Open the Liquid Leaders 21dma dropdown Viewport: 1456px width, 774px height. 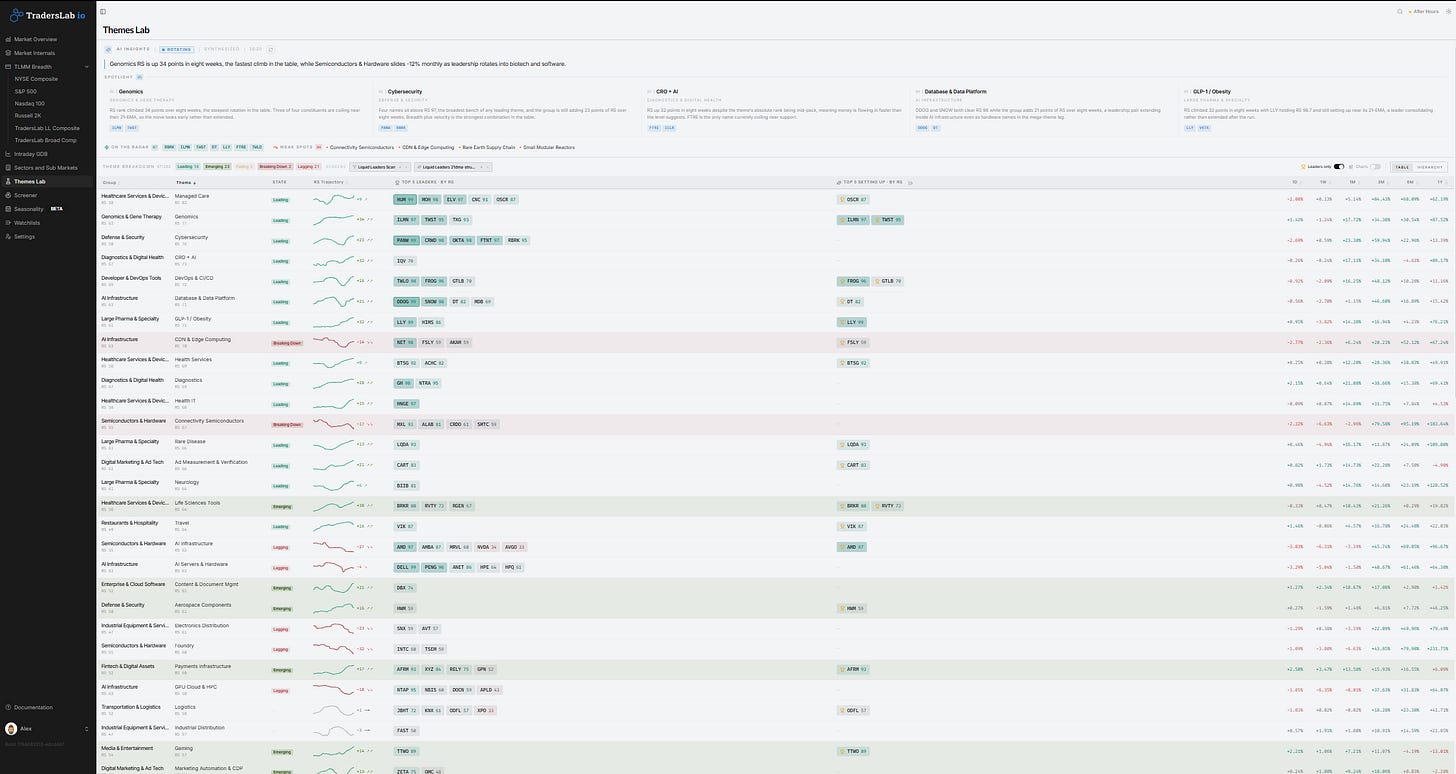[453, 167]
